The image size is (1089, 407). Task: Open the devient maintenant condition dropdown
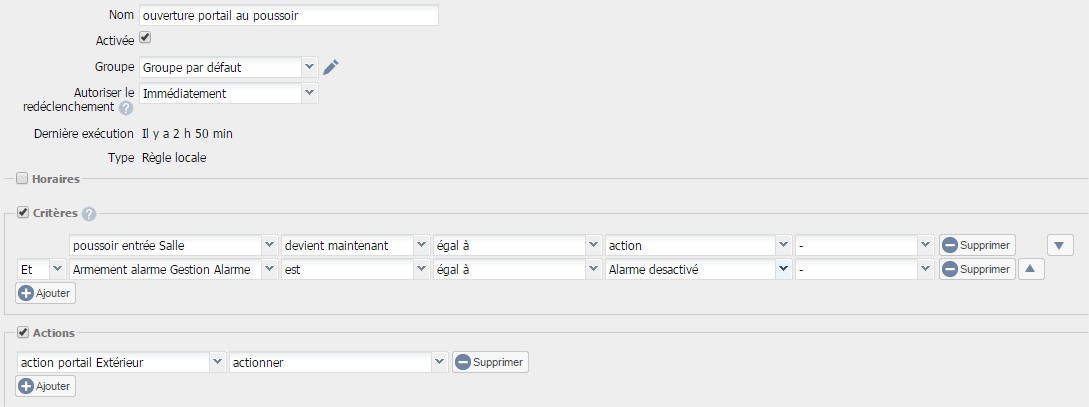(356, 246)
